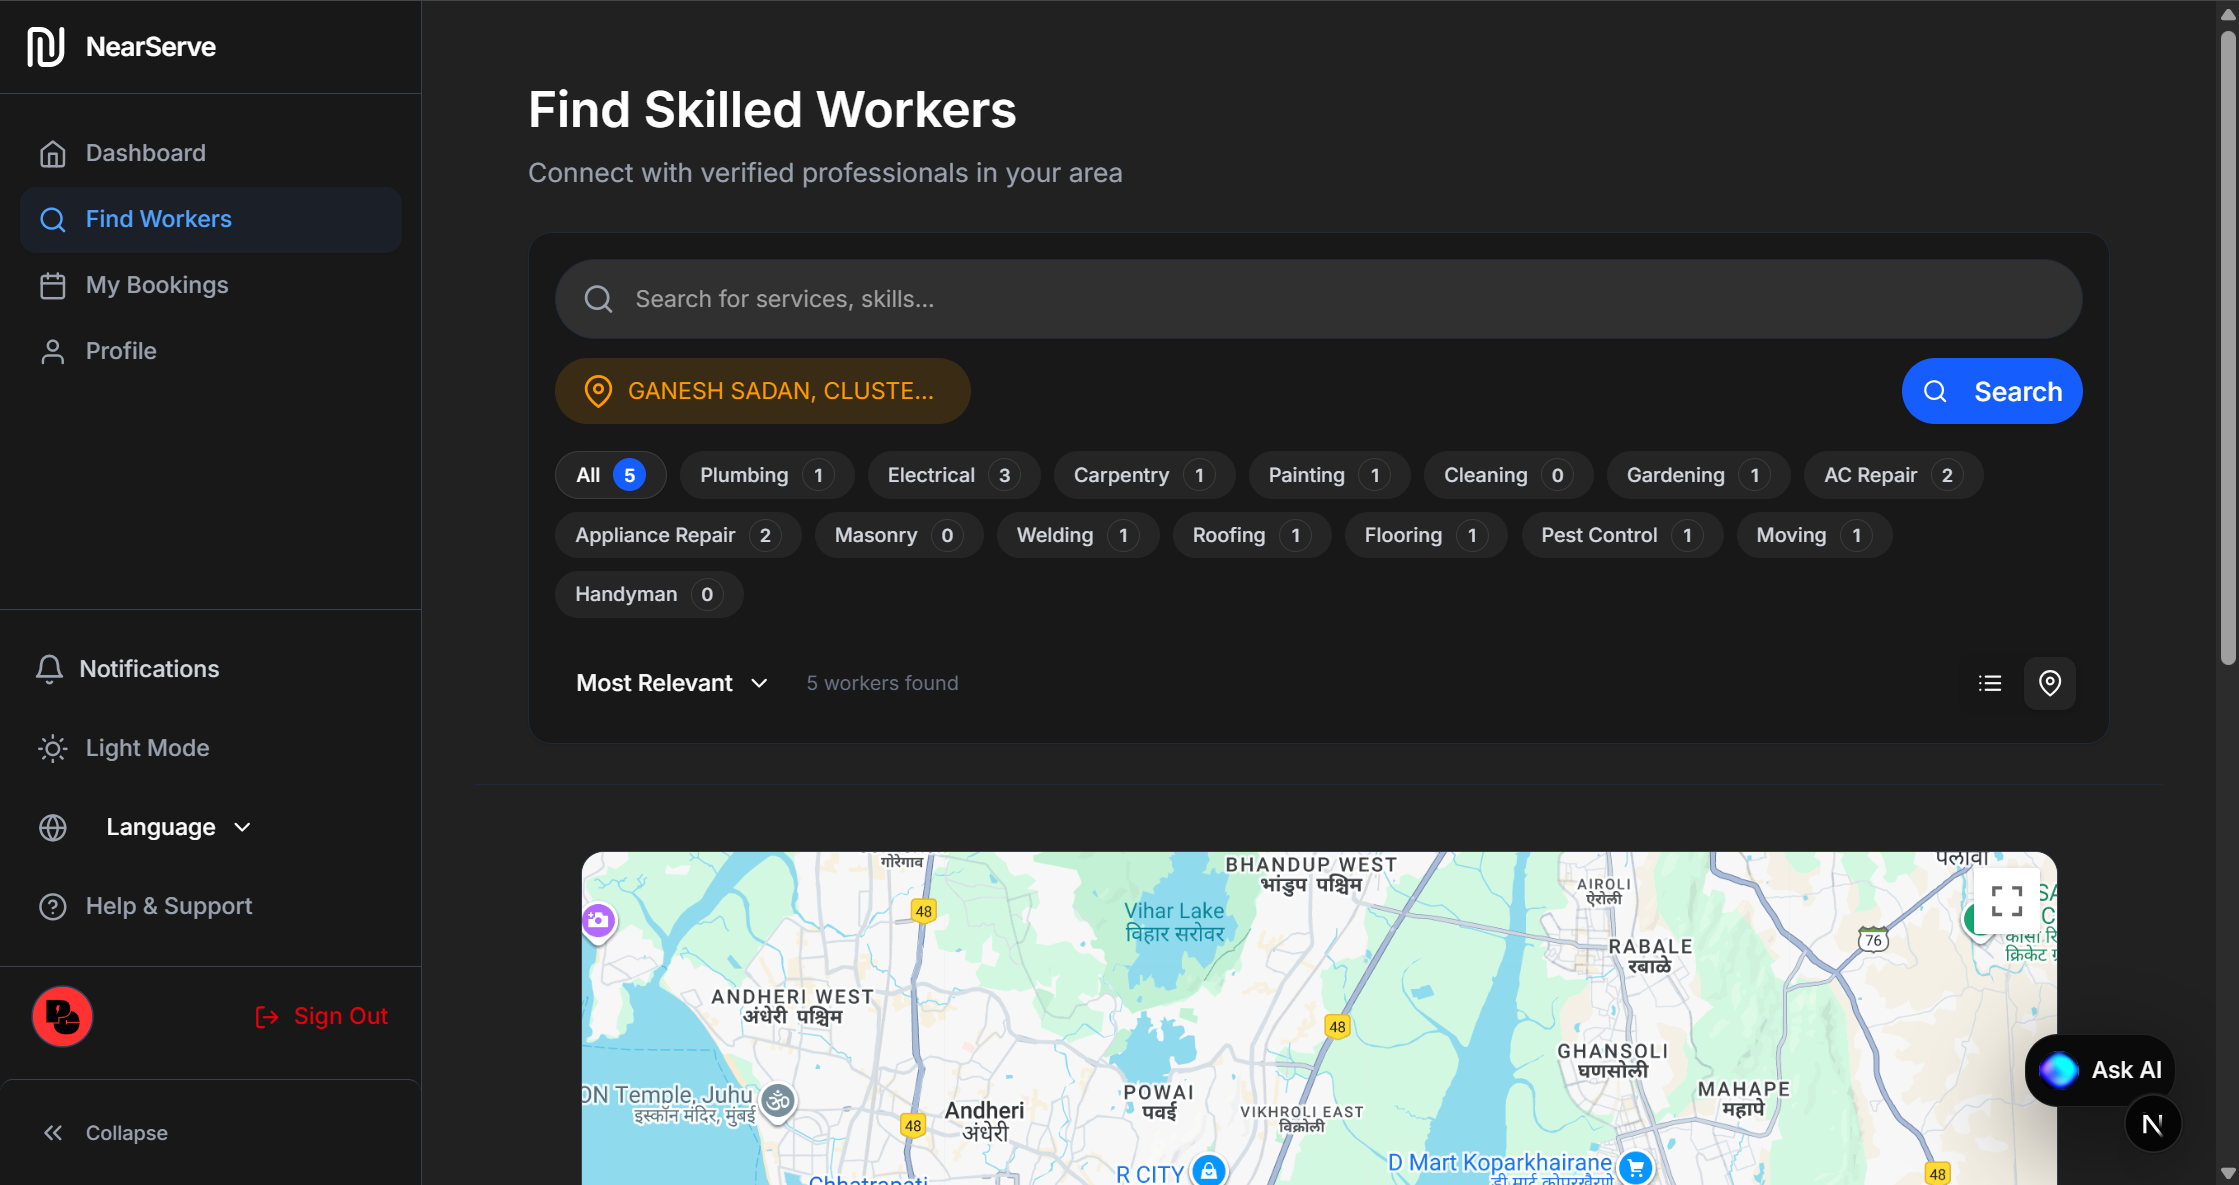
Task: Click the NearServe logo icon
Action: [44, 46]
